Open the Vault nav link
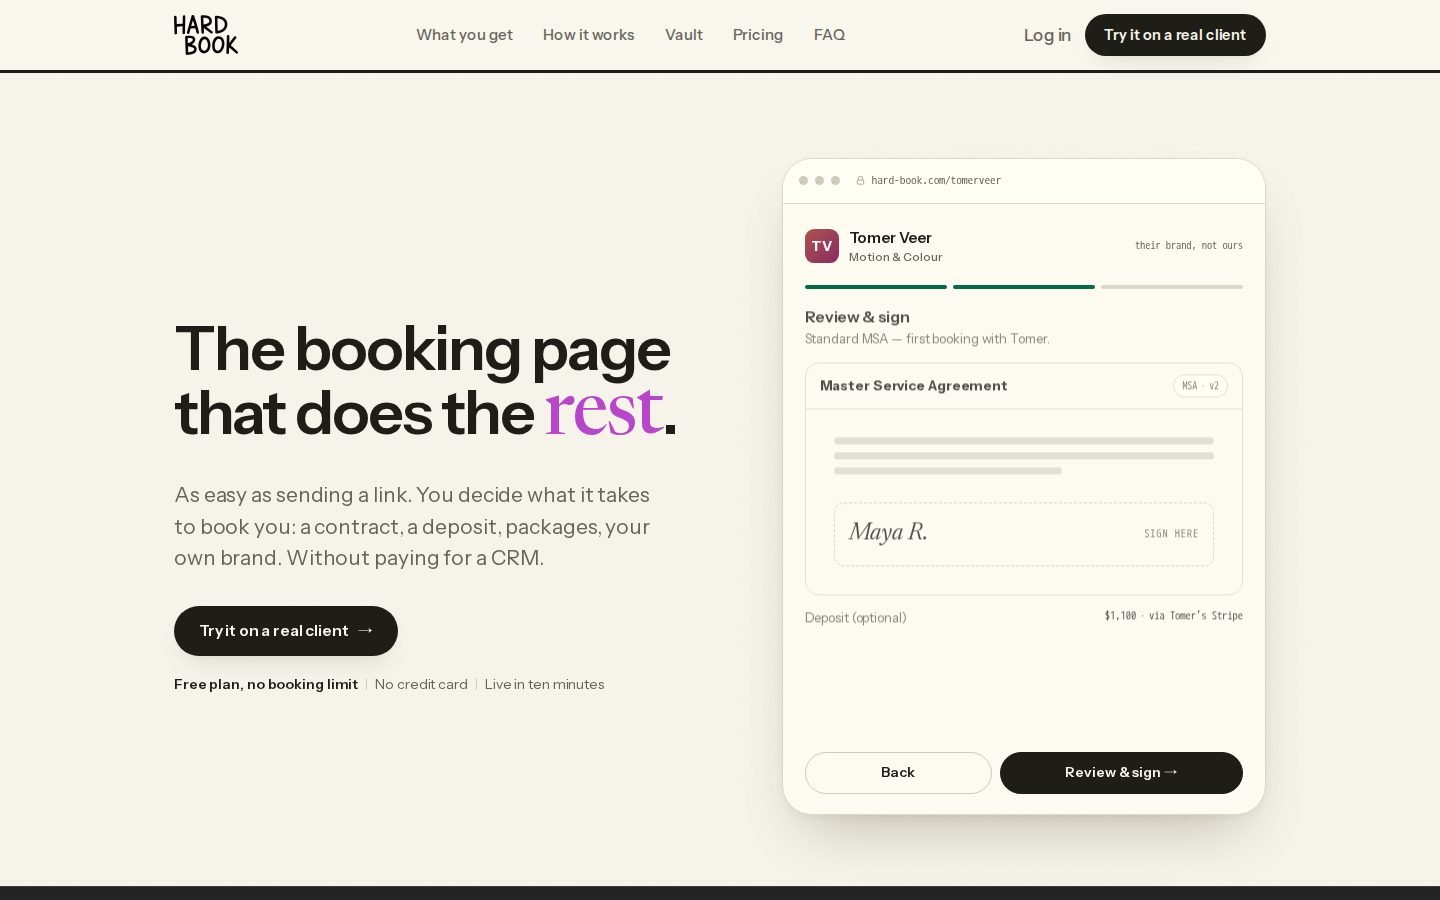The image size is (1440, 900). (x=684, y=35)
